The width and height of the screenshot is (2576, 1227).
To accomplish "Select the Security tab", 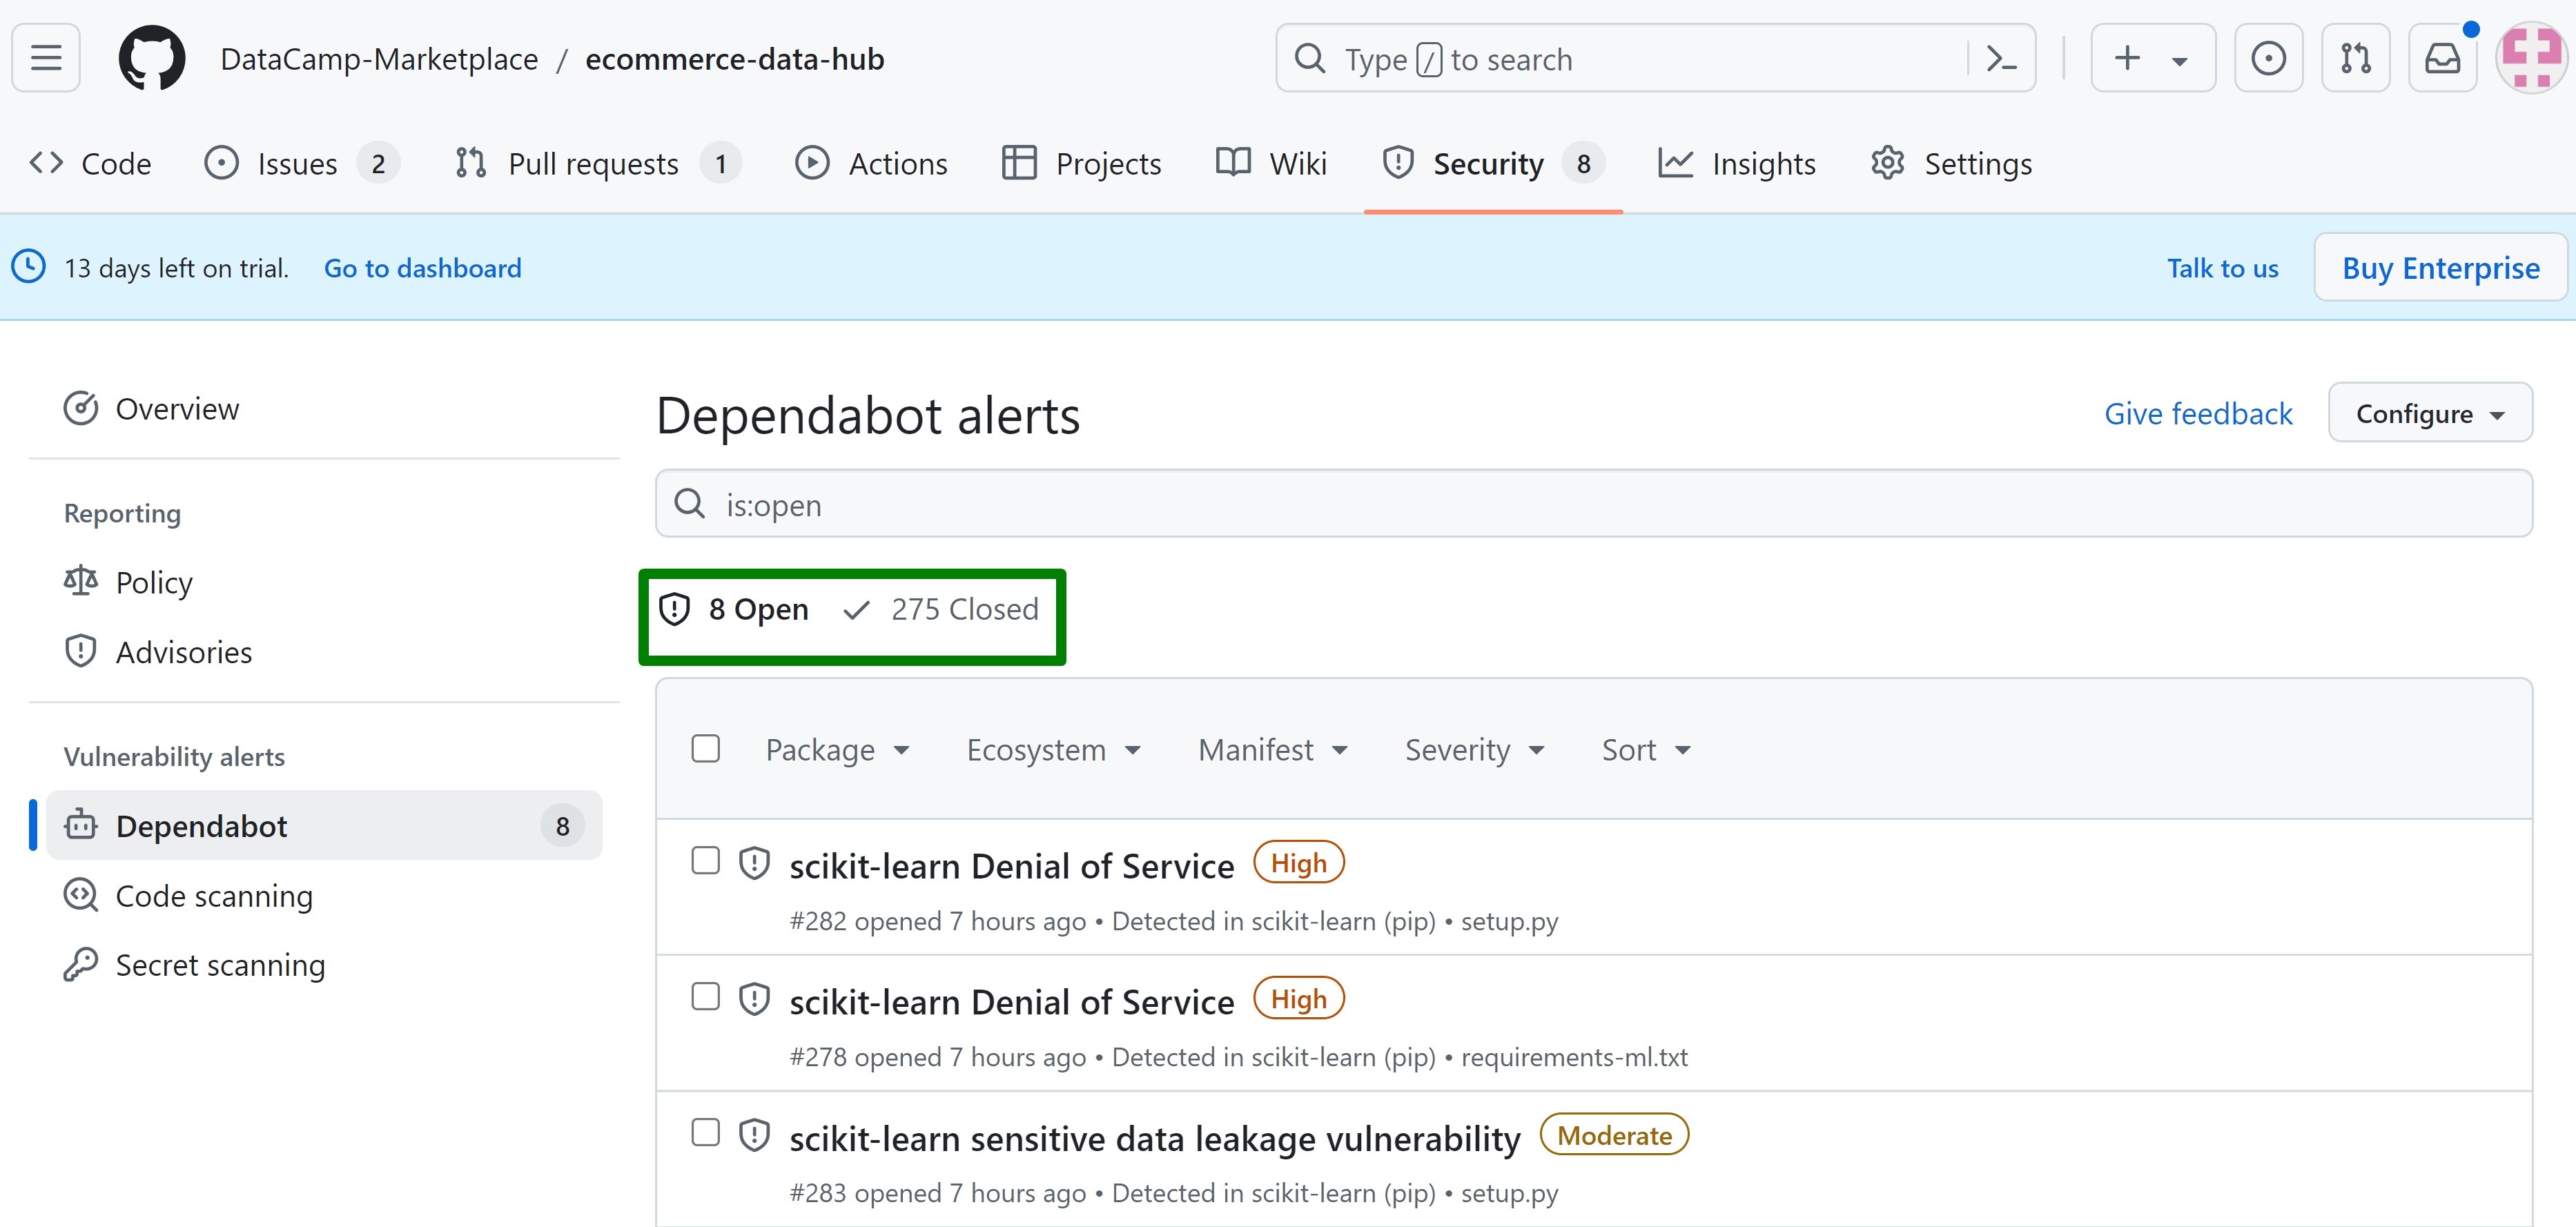I will pyautogui.click(x=1493, y=163).
